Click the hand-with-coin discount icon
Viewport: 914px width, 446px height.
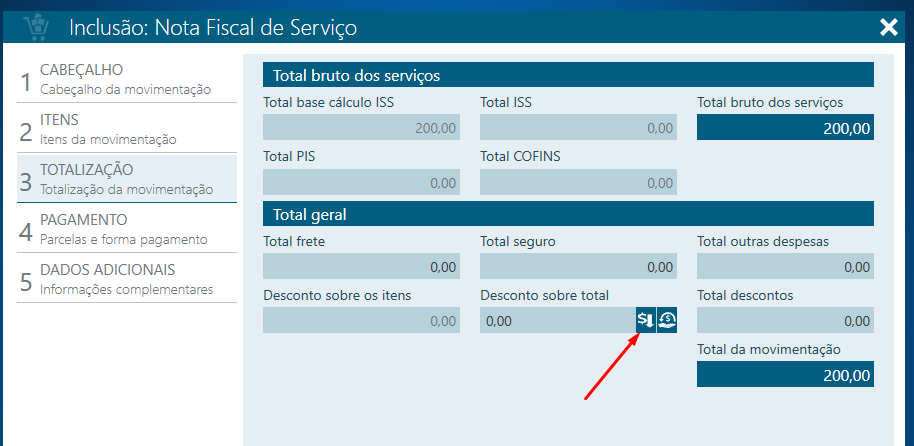pos(667,320)
